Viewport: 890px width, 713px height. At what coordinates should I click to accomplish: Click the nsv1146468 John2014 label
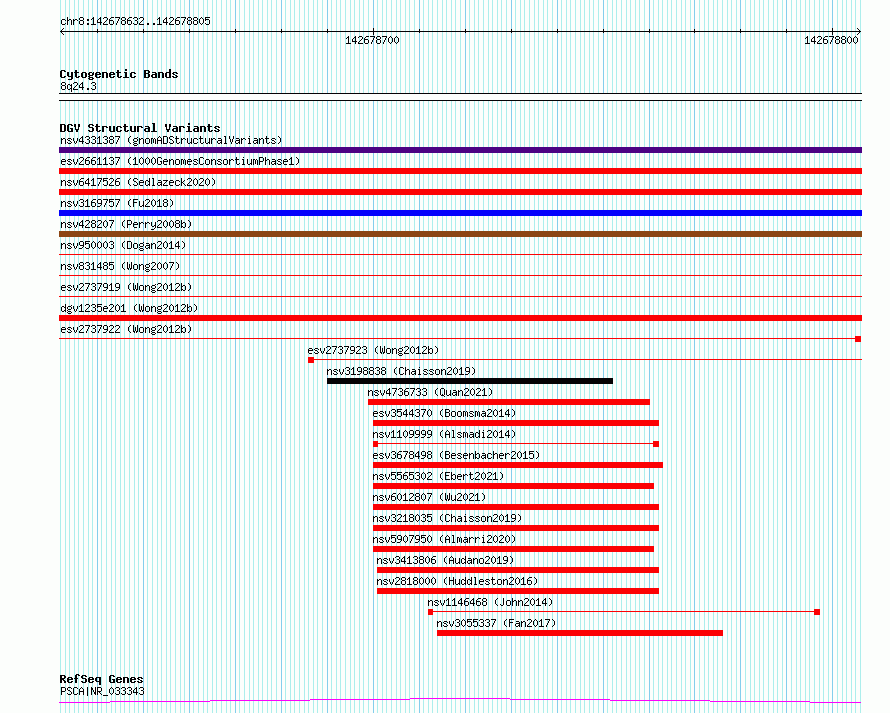tap(490, 602)
